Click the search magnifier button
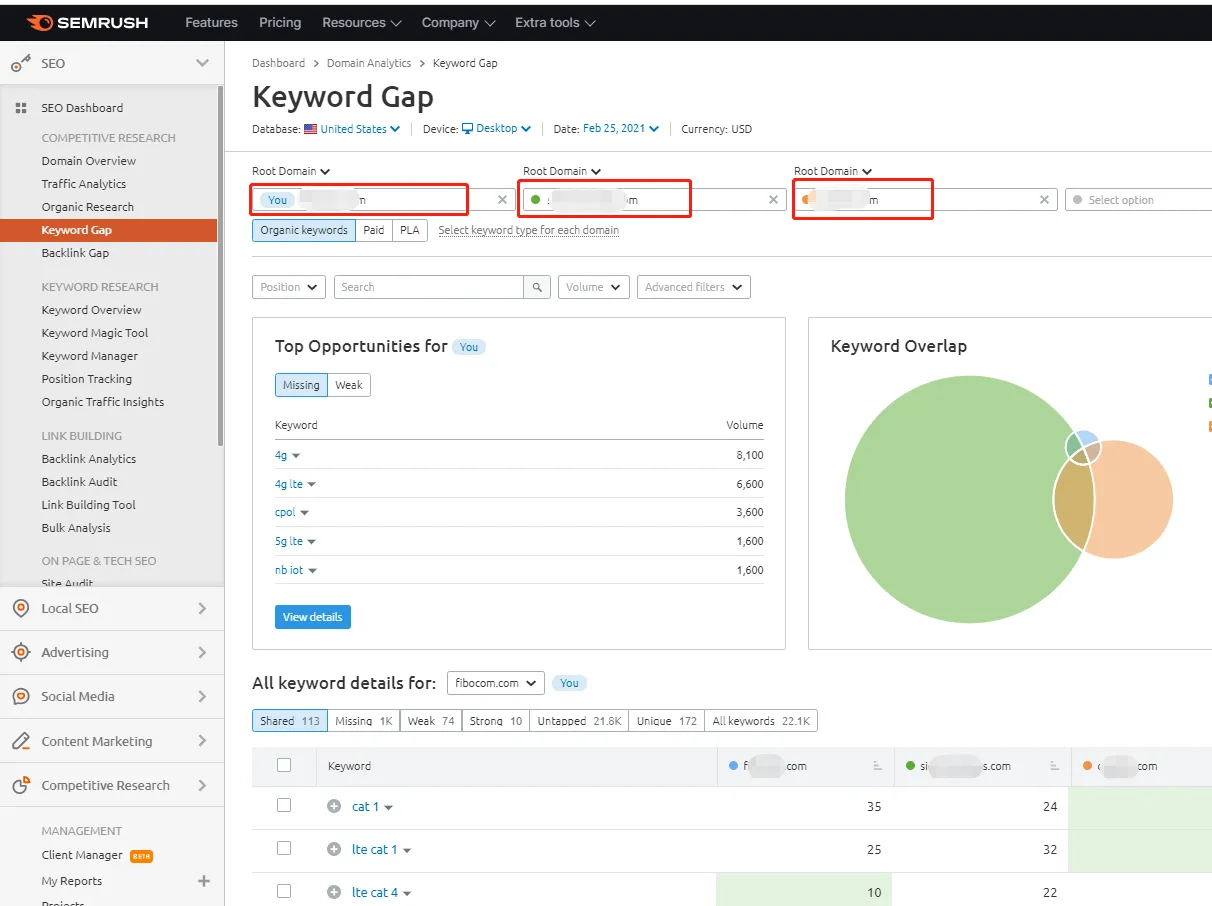This screenshot has width=1212, height=906. (x=537, y=287)
